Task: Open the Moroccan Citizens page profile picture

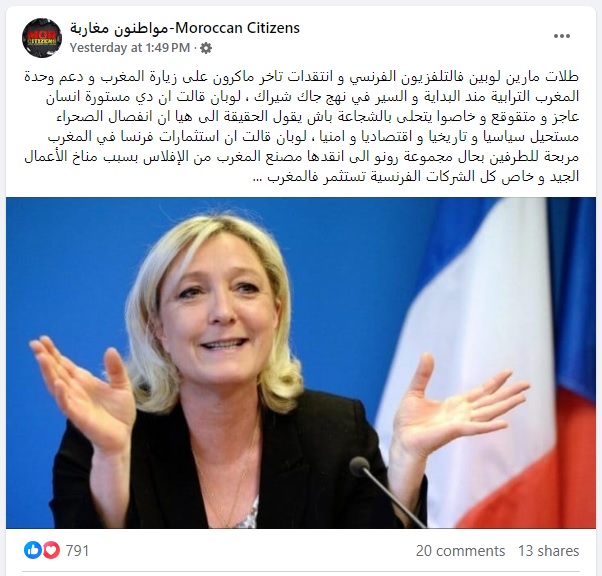Action: [x=42, y=38]
